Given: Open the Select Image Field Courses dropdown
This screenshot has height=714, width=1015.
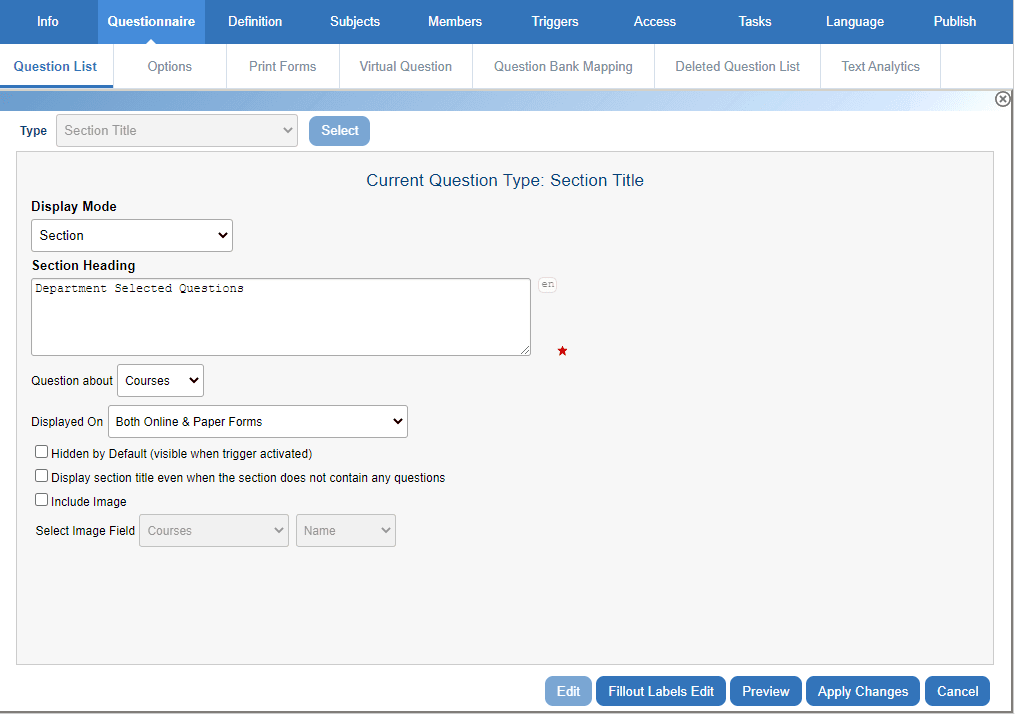Looking at the screenshot, I should [x=214, y=531].
